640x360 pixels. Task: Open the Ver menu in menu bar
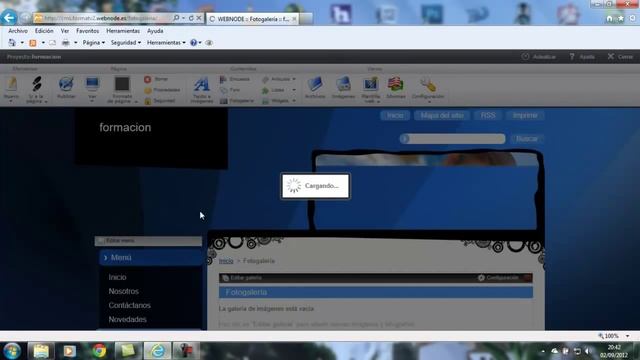pyautogui.click(x=65, y=31)
